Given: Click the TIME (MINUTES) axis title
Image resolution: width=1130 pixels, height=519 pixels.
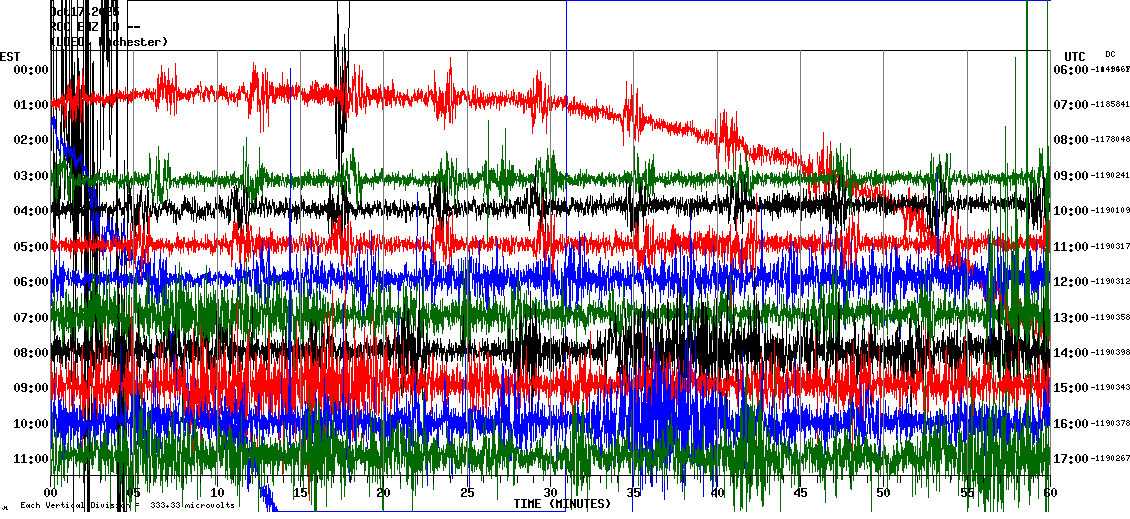Looking at the screenshot, I should click(562, 504).
